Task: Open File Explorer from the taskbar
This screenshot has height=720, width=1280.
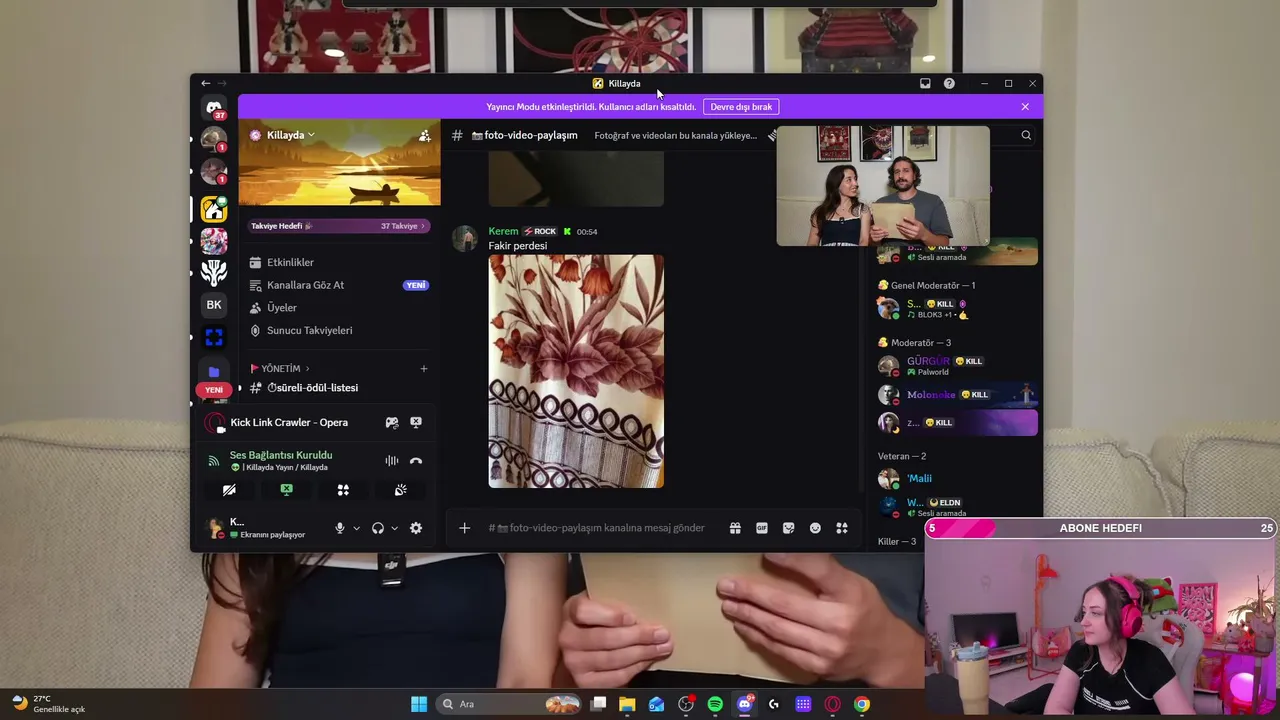Action: [627, 704]
